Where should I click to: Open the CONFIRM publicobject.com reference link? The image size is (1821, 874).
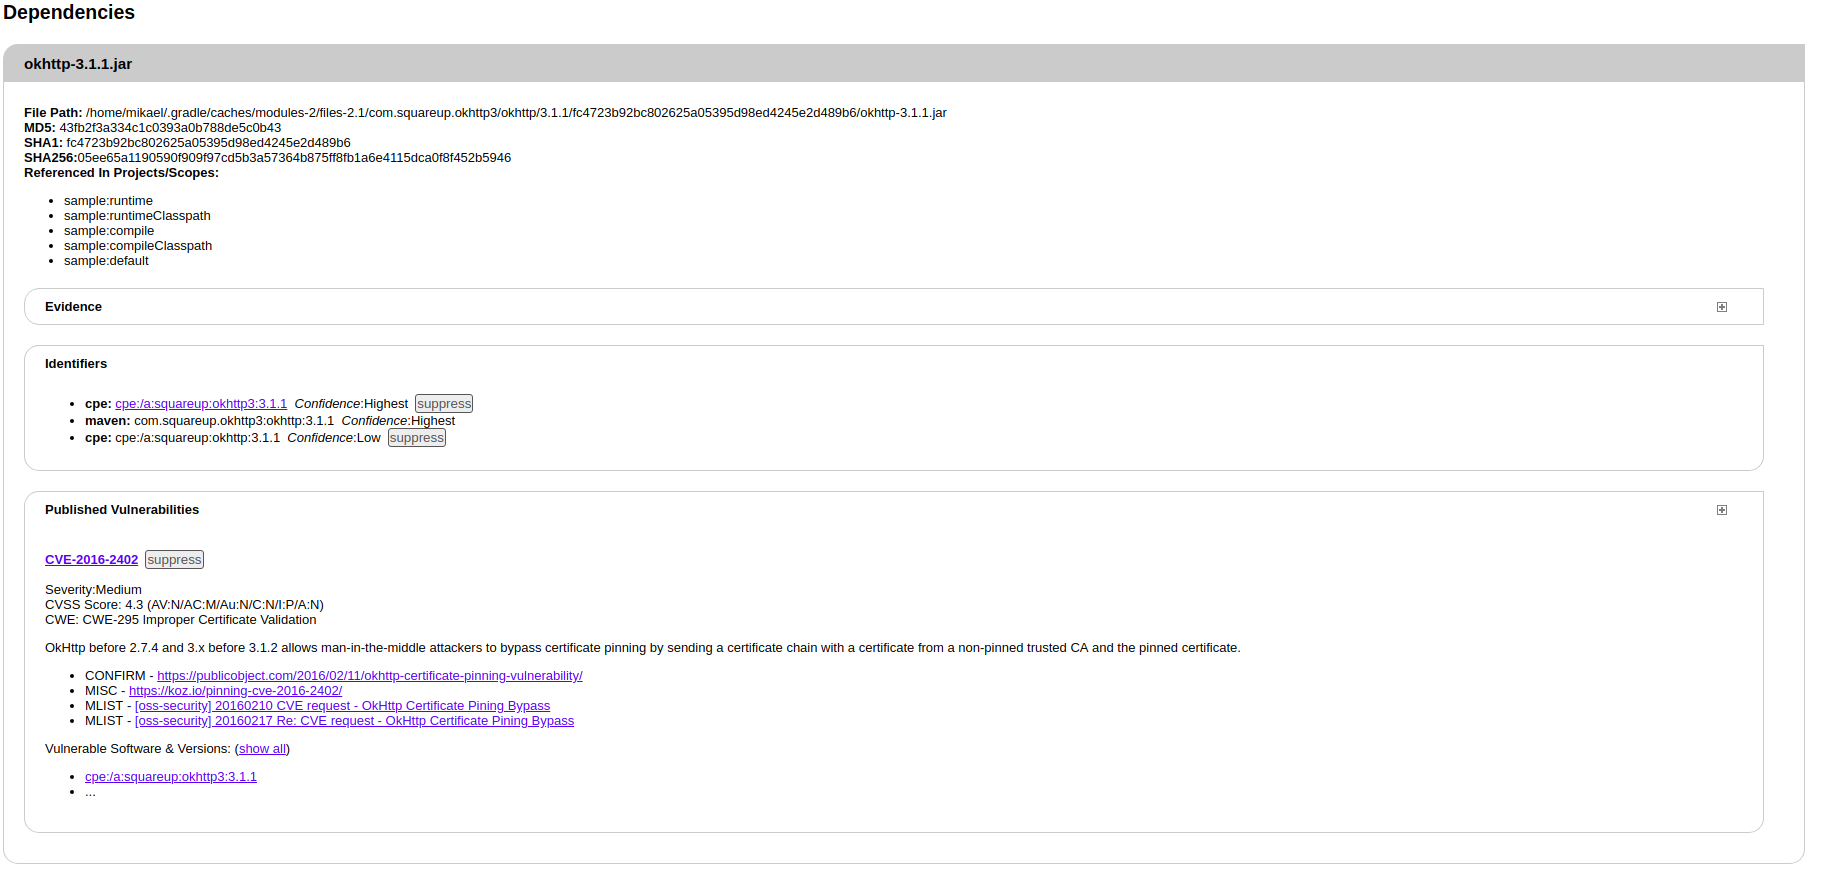(x=369, y=676)
